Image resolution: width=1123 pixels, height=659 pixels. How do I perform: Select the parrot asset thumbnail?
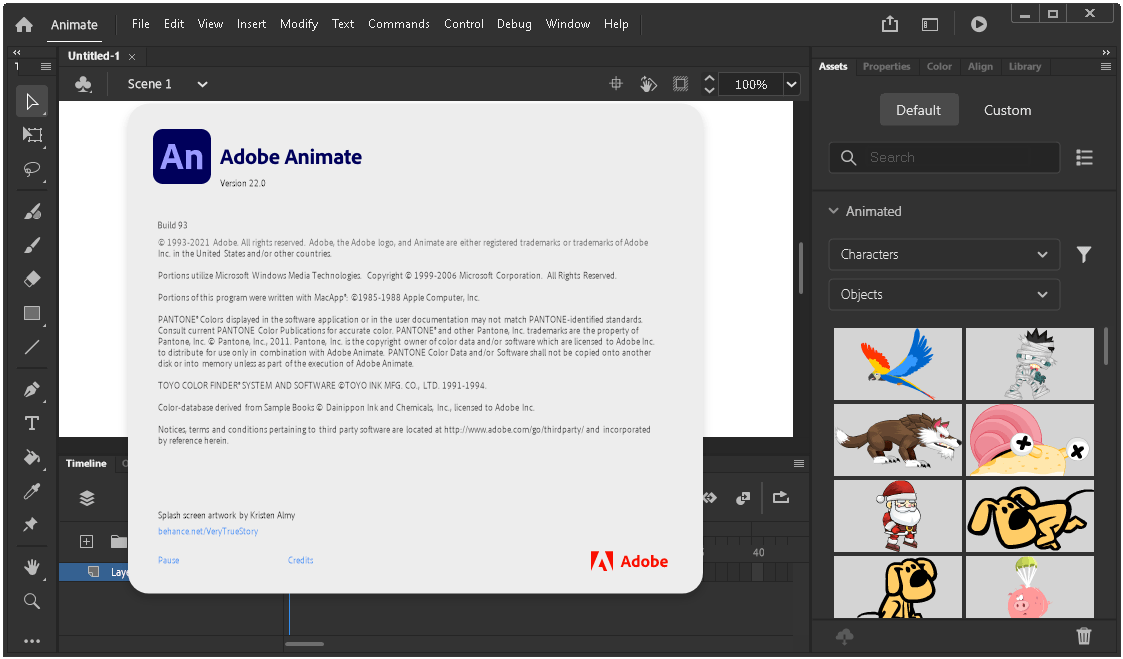(x=897, y=364)
